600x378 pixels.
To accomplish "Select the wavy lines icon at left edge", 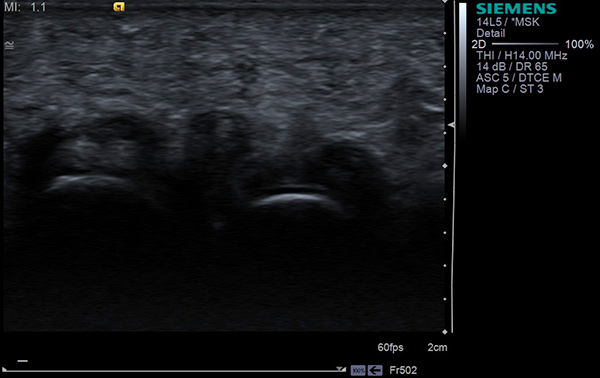I will tap(9, 46).
